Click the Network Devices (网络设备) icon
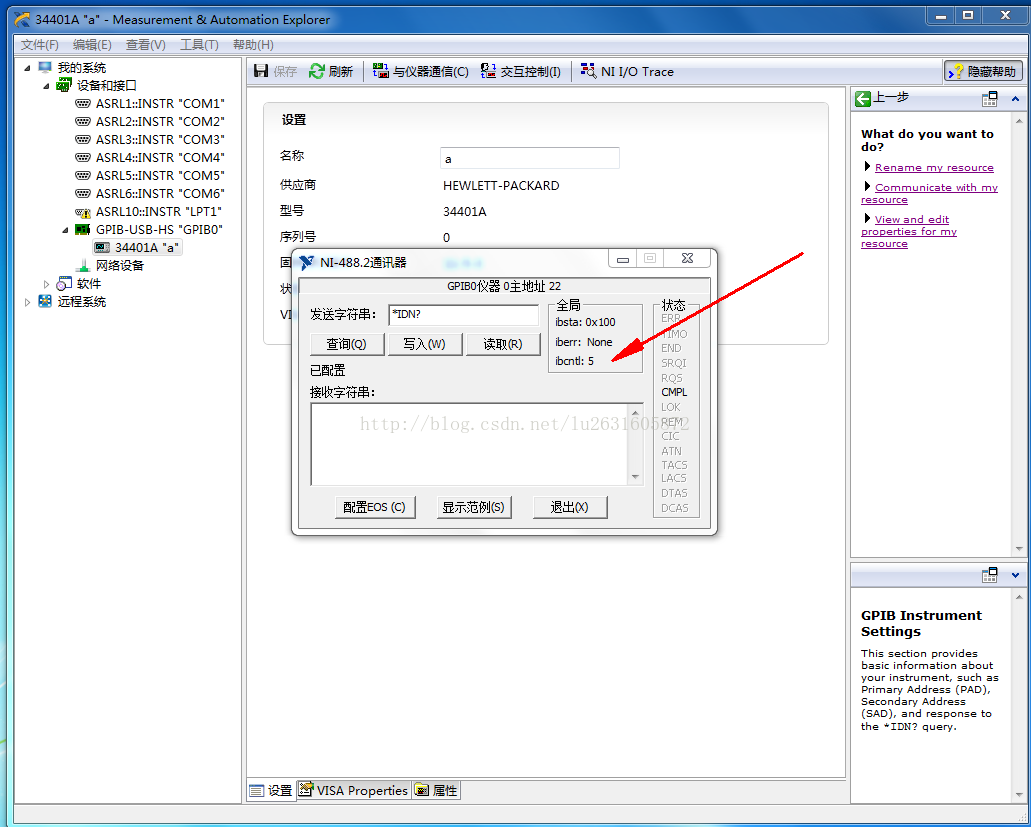Screen dimensions: 1031x827 (x=83, y=266)
